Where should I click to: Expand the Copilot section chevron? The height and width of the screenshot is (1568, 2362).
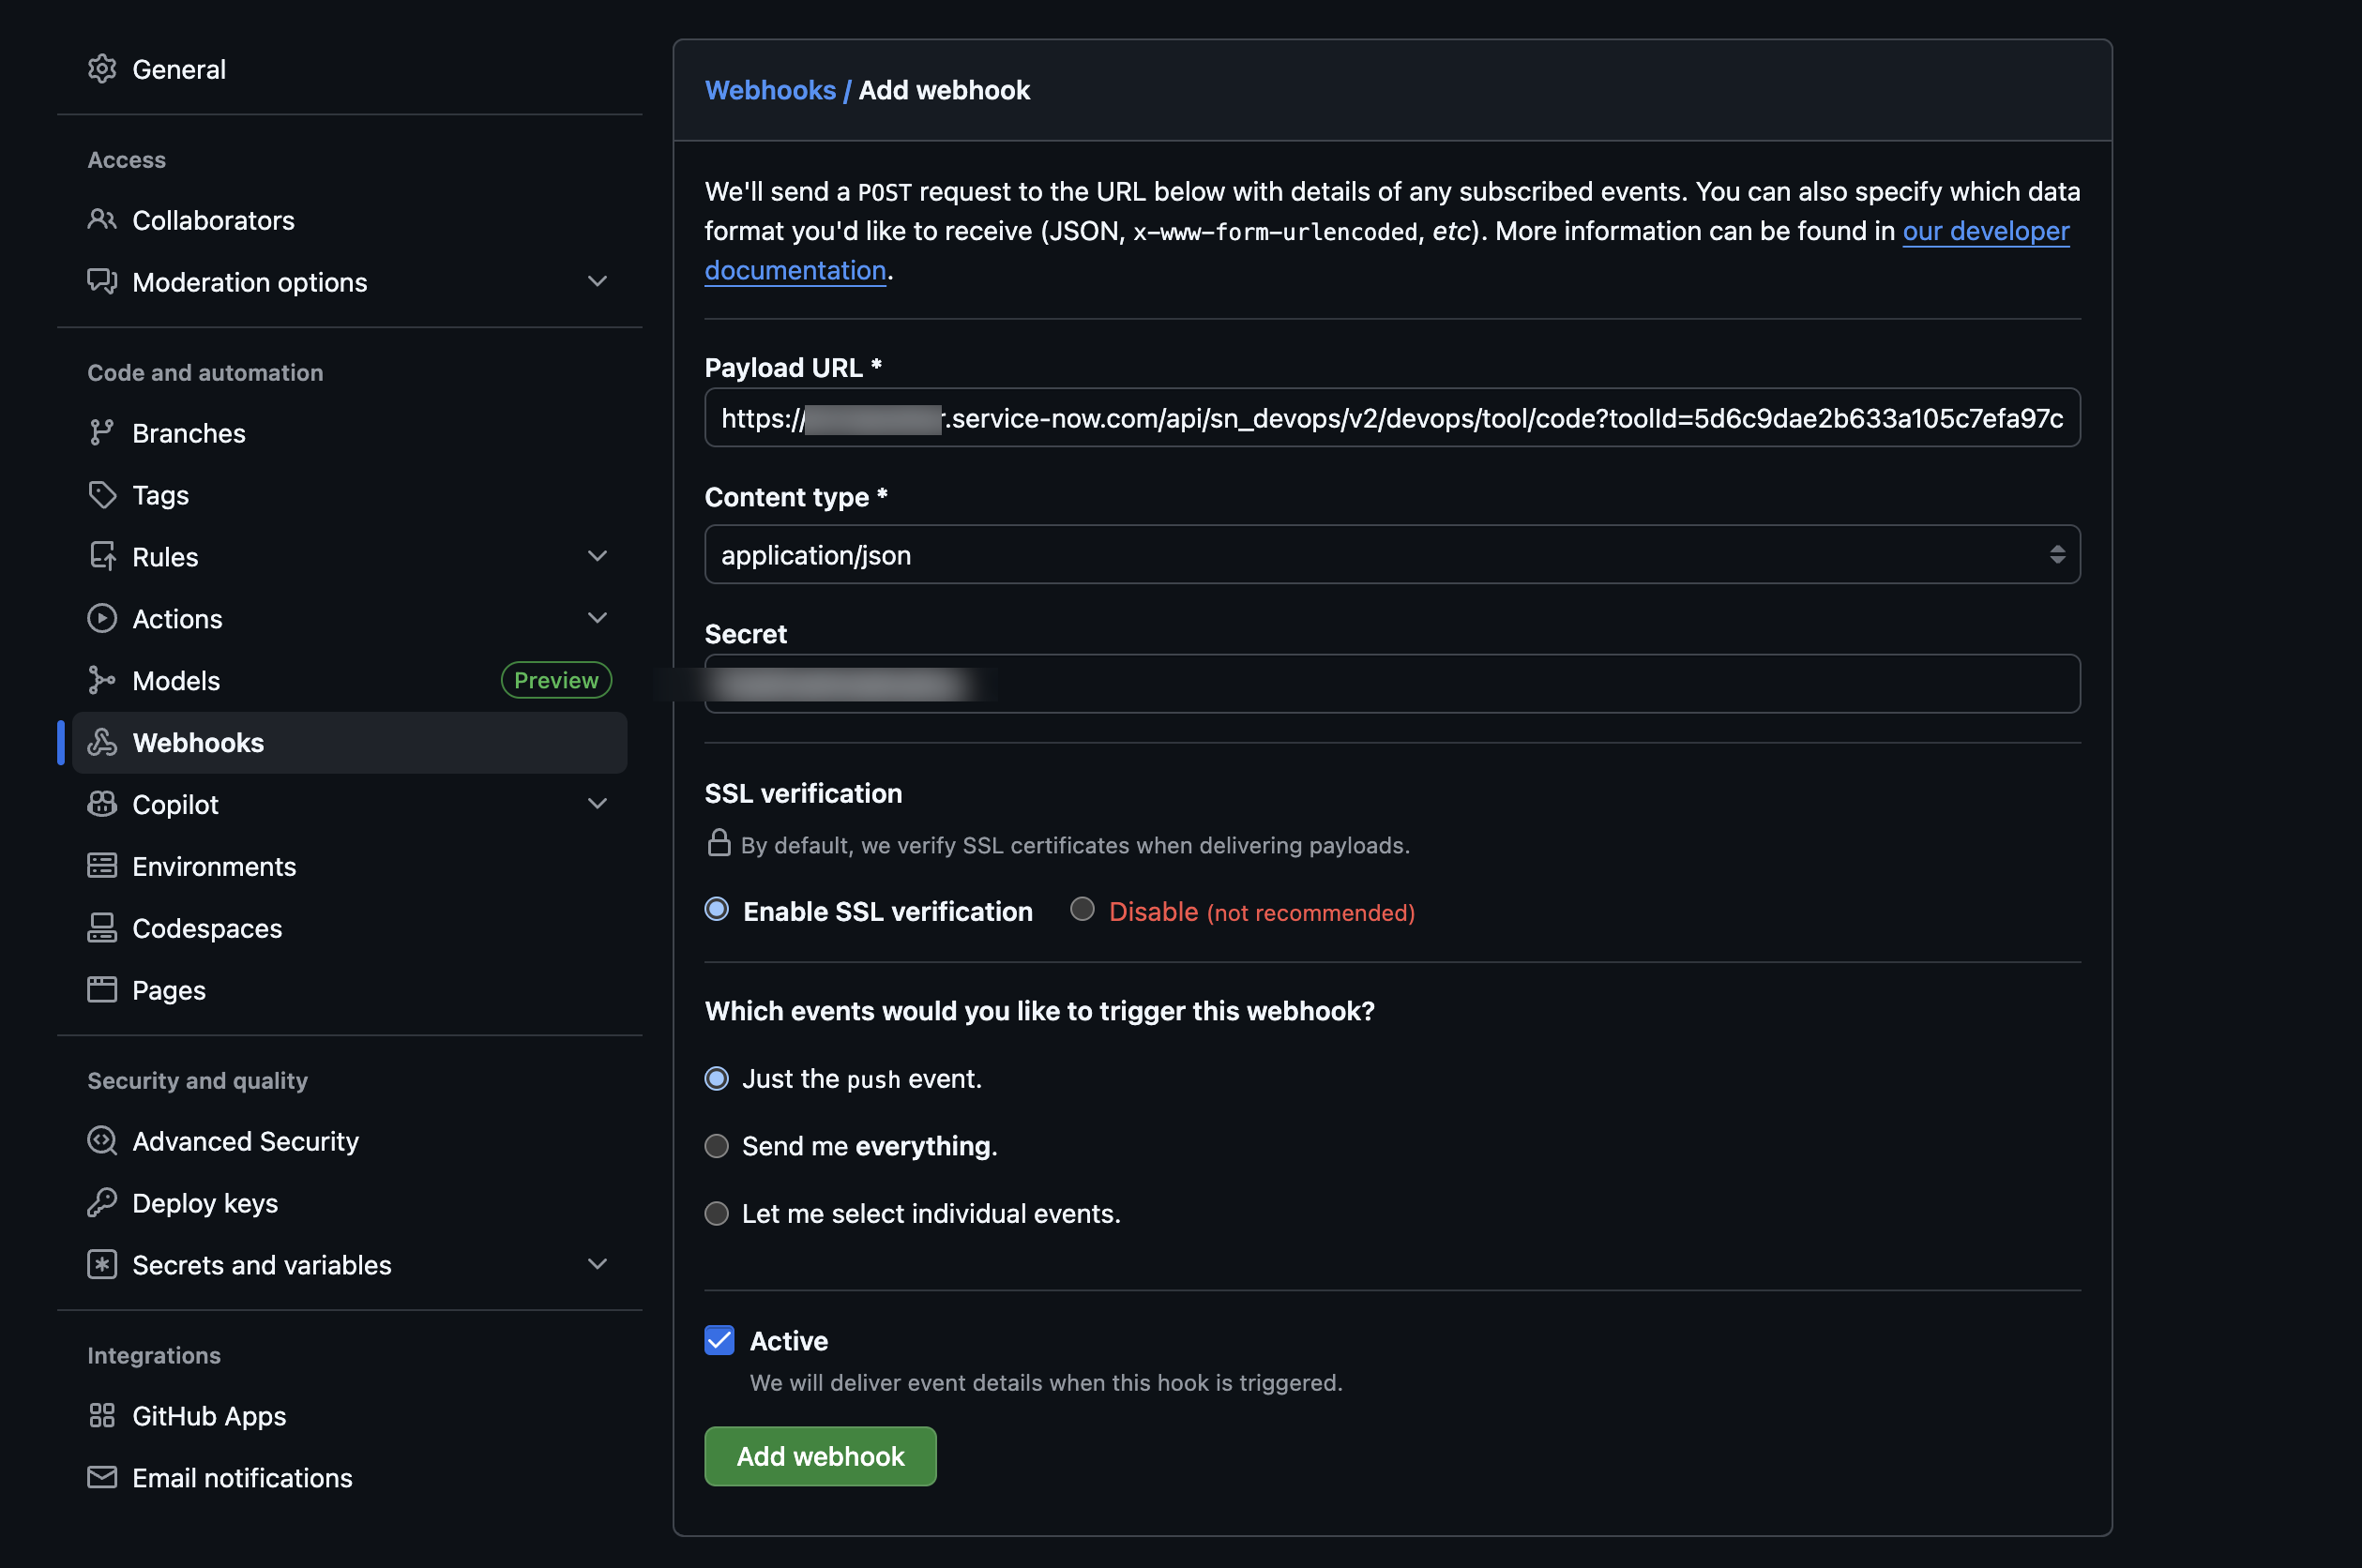click(x=598, y=805)
